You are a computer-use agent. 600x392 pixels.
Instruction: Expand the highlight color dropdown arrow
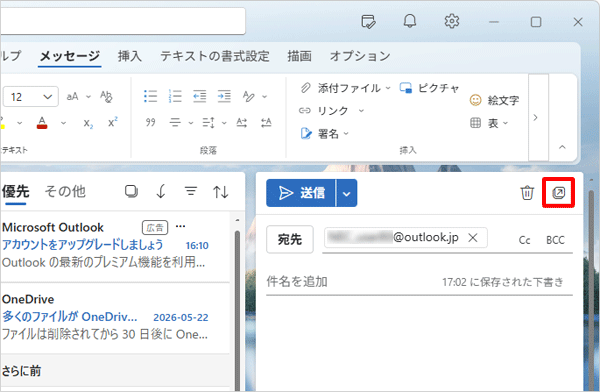coord(20,123)
